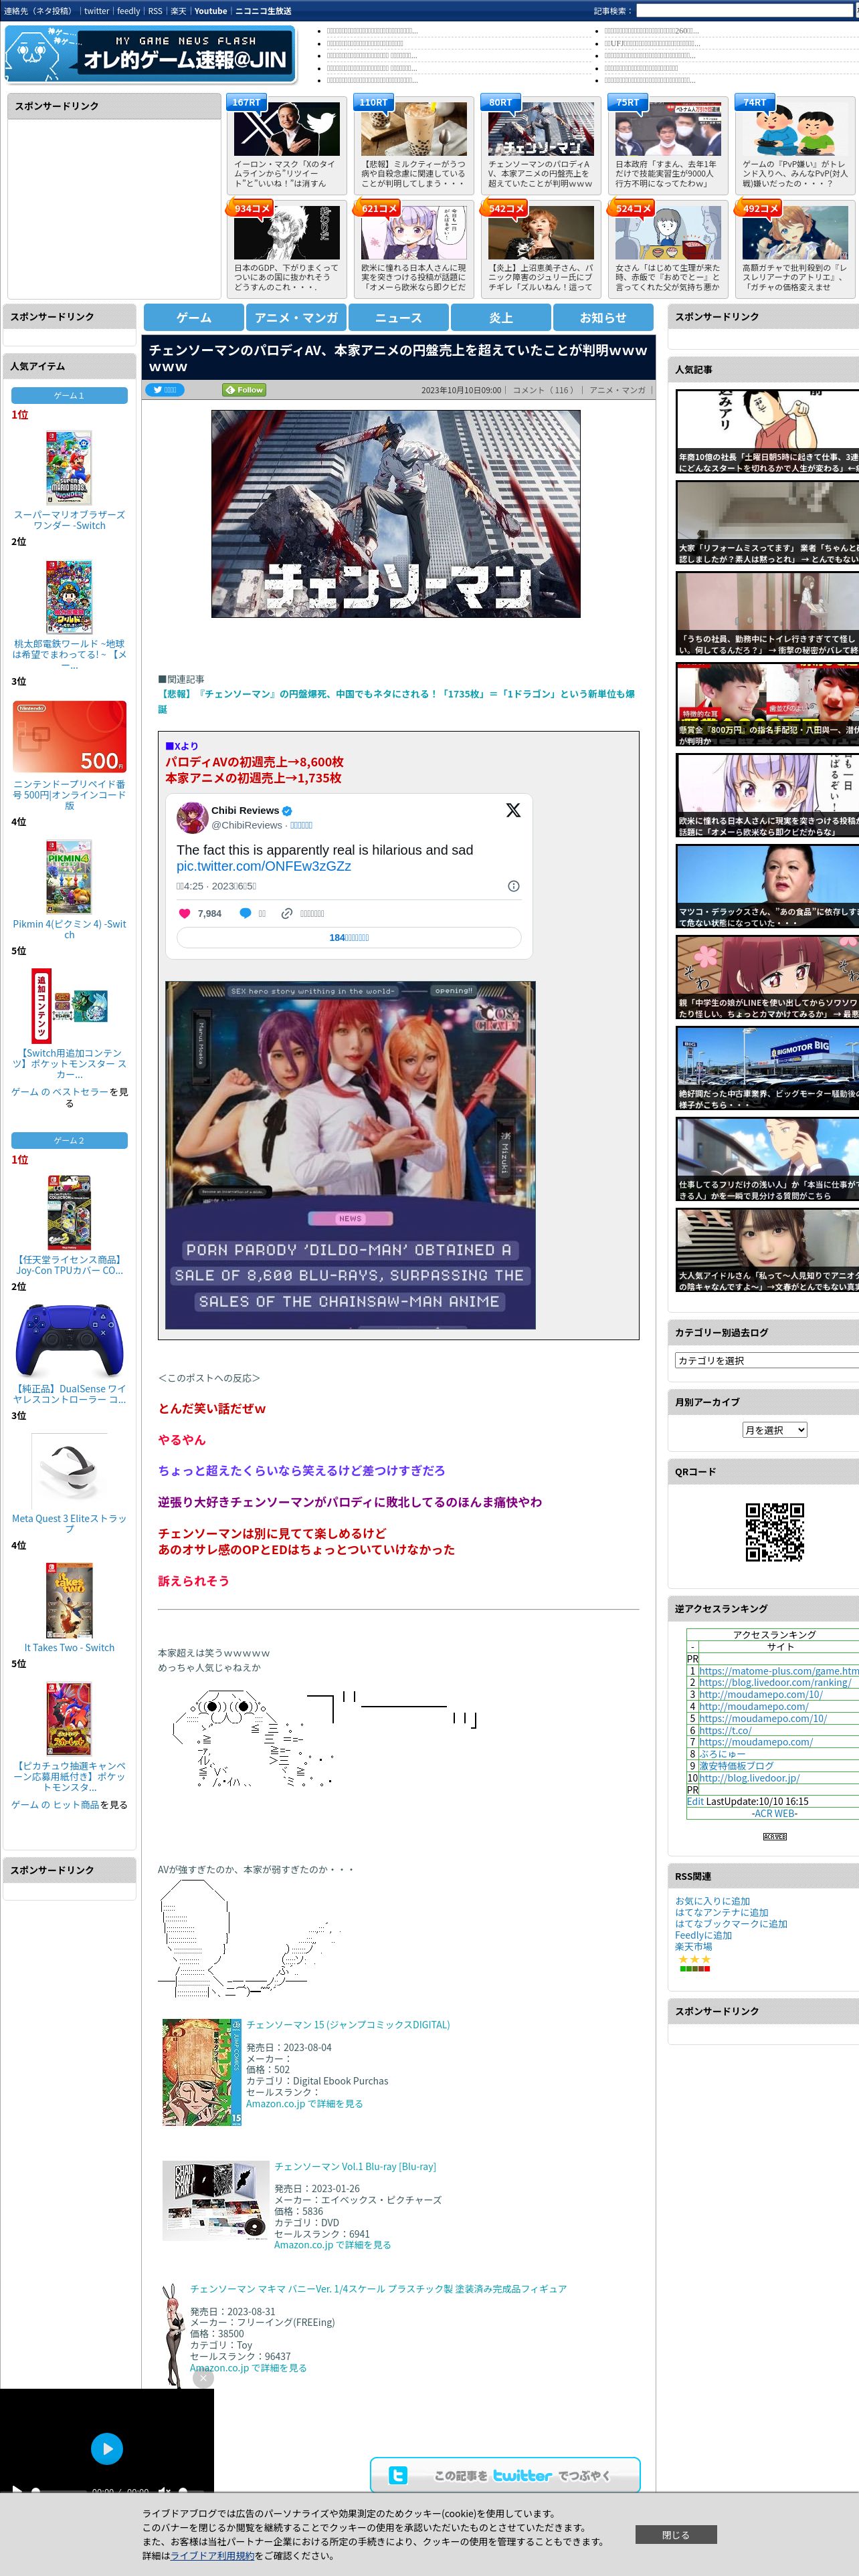Image resolution: width=859 pixels, height=2576 pixels.
Task: Open the 【悲報】 related Chainsaw Man article link
Action: [x=396, y=701]
